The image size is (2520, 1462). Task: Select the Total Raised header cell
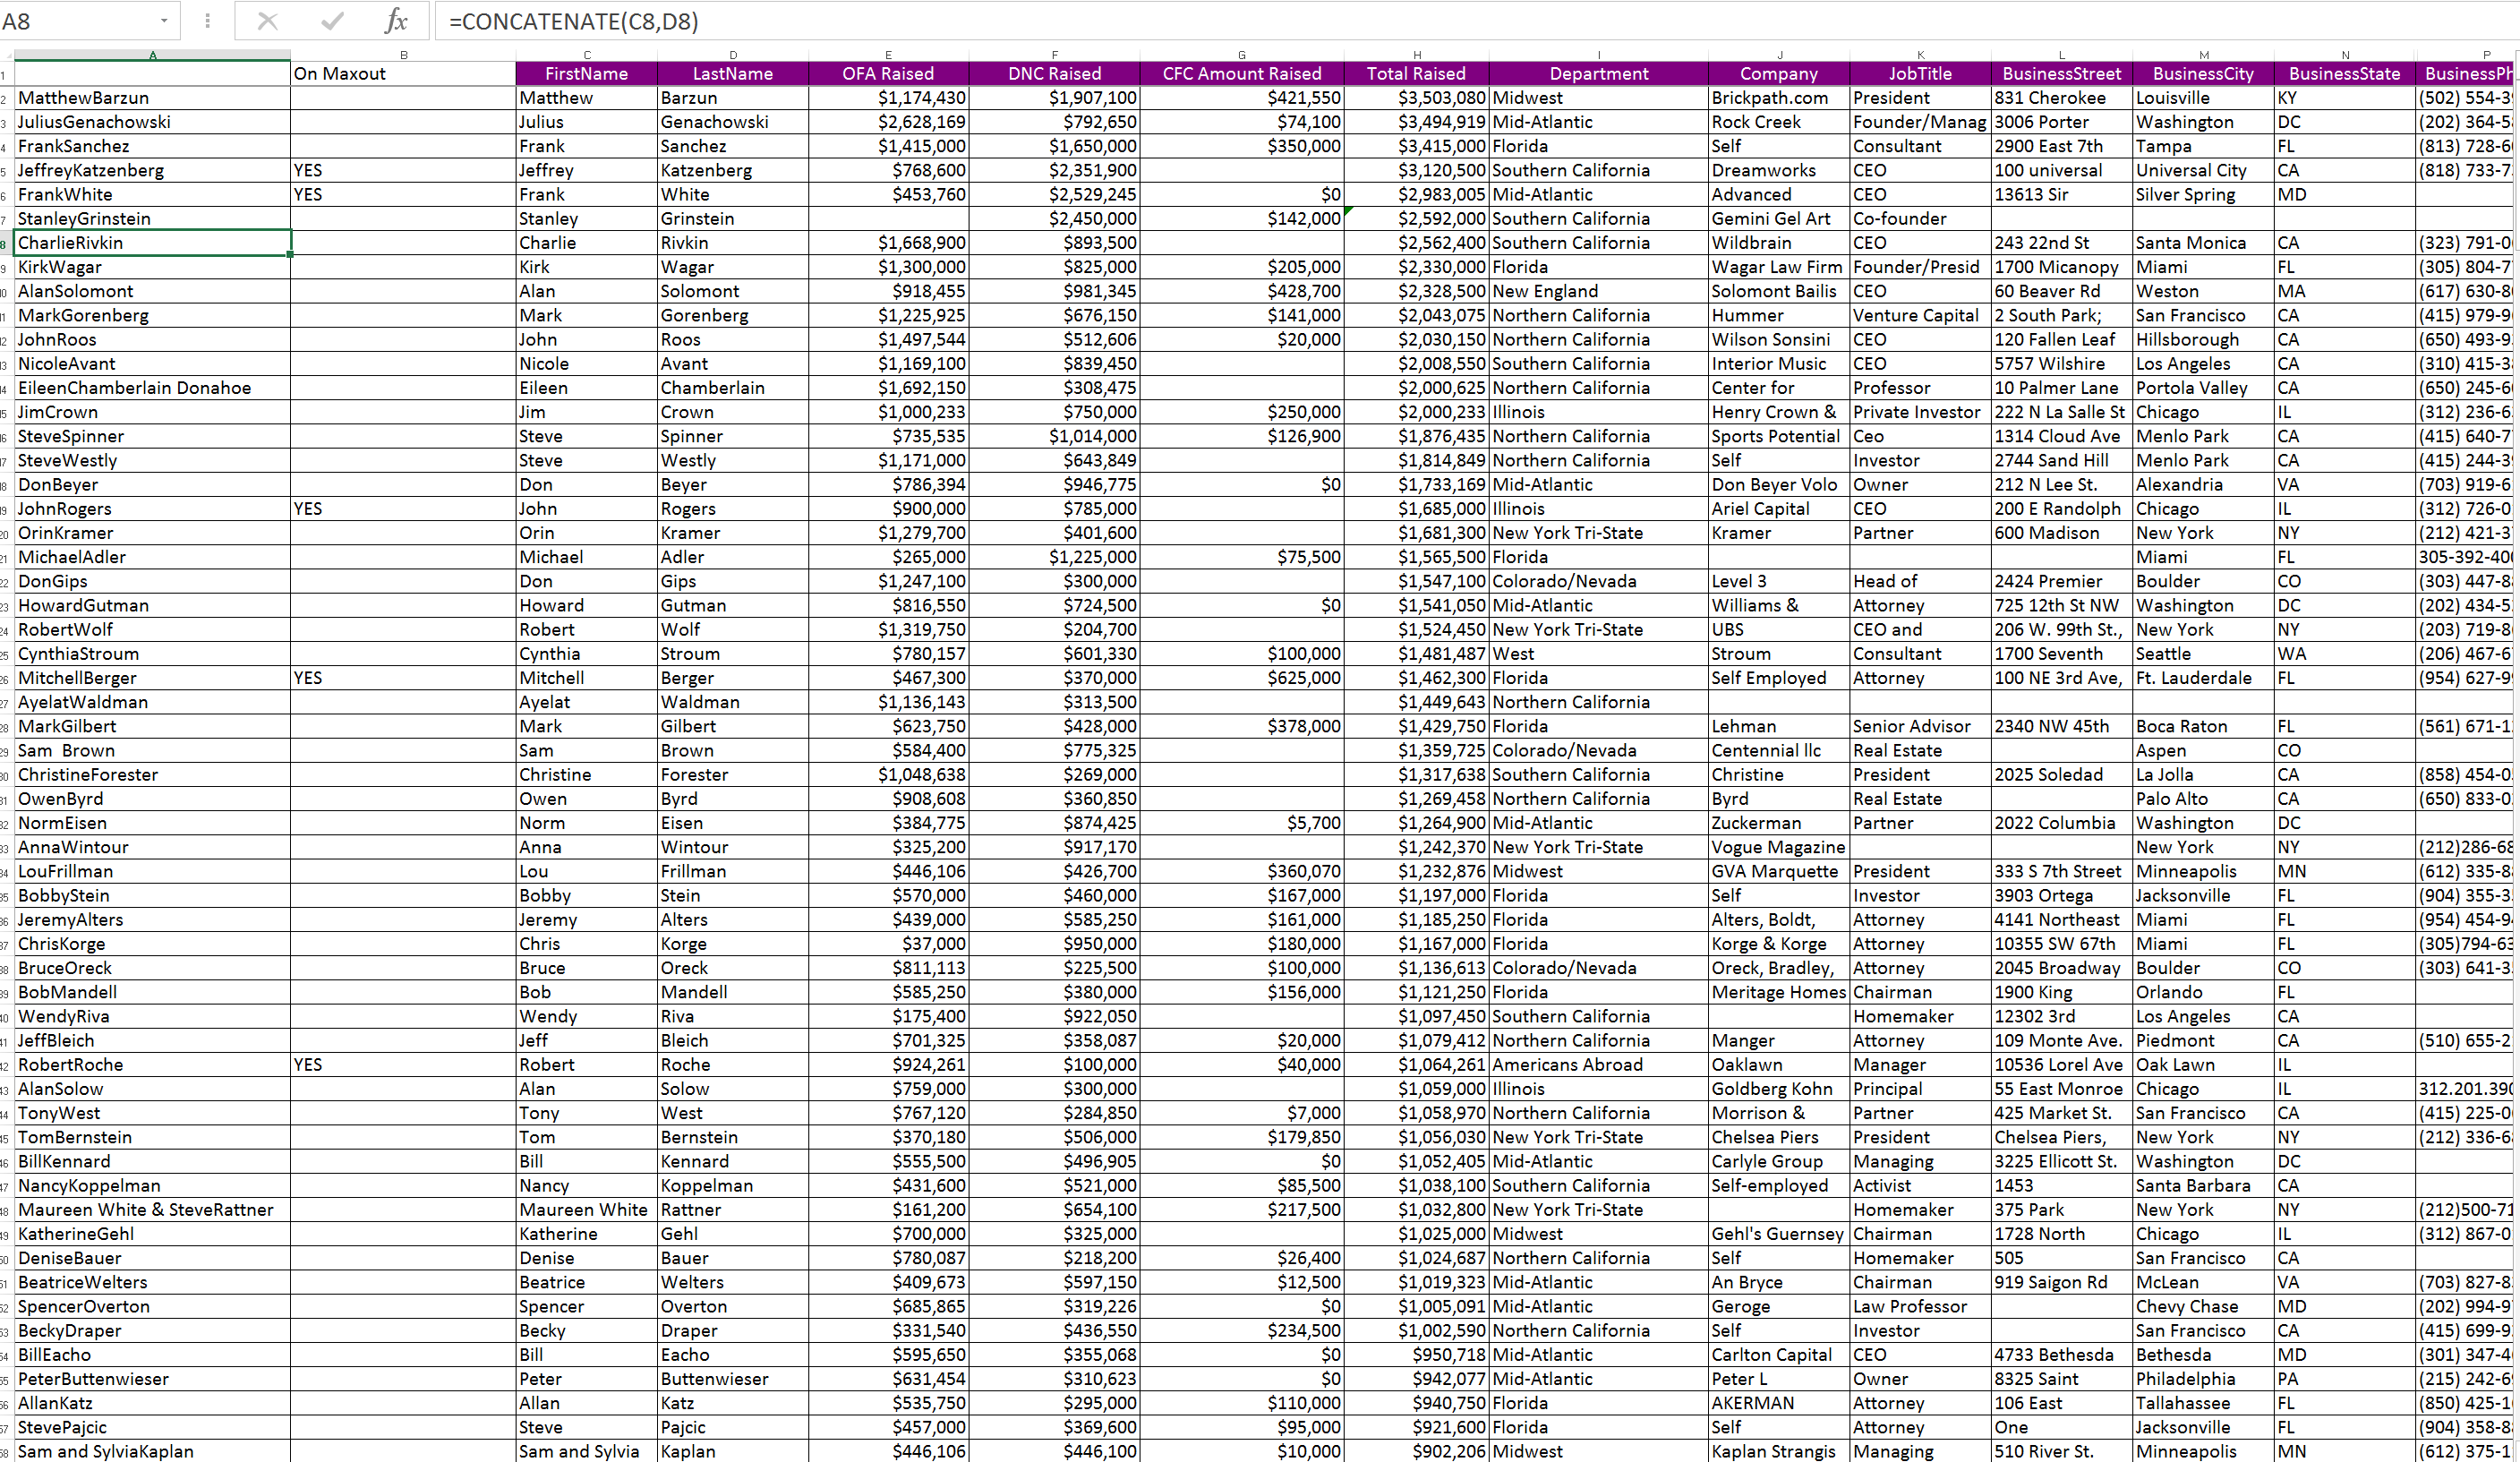click(x=1416, y=74)
